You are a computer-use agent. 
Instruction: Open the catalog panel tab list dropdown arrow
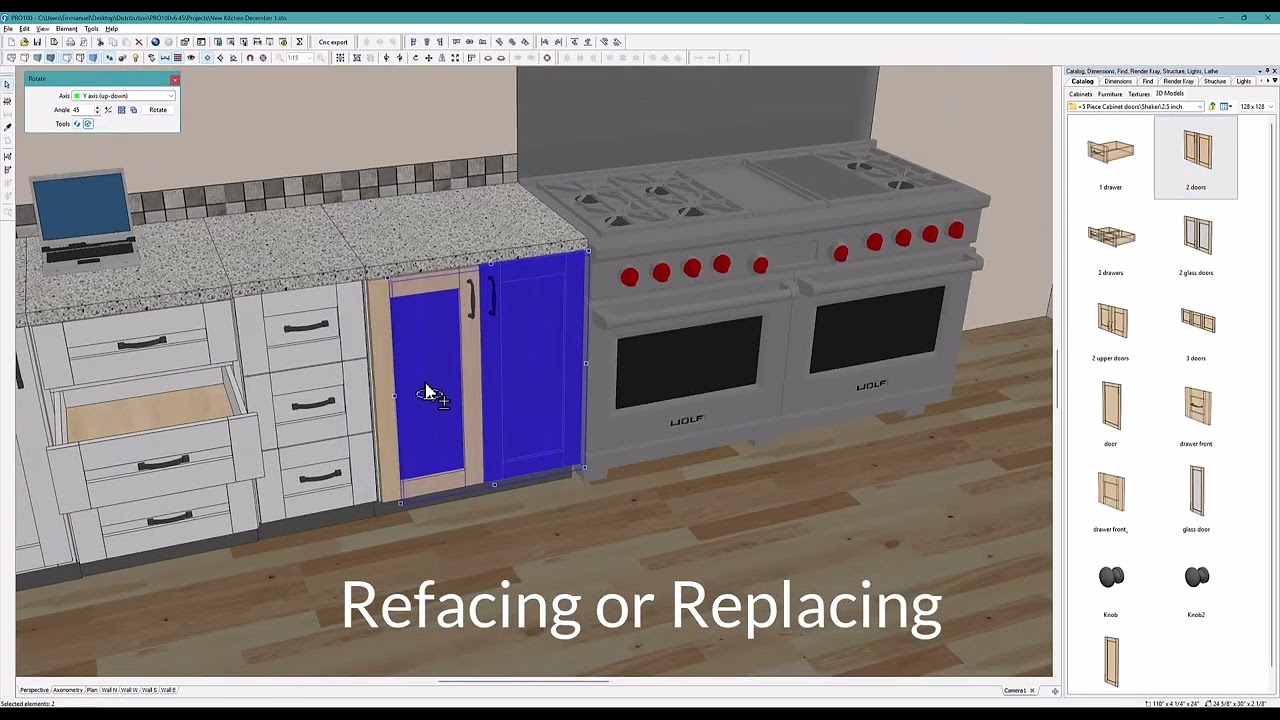point(1275,81)
